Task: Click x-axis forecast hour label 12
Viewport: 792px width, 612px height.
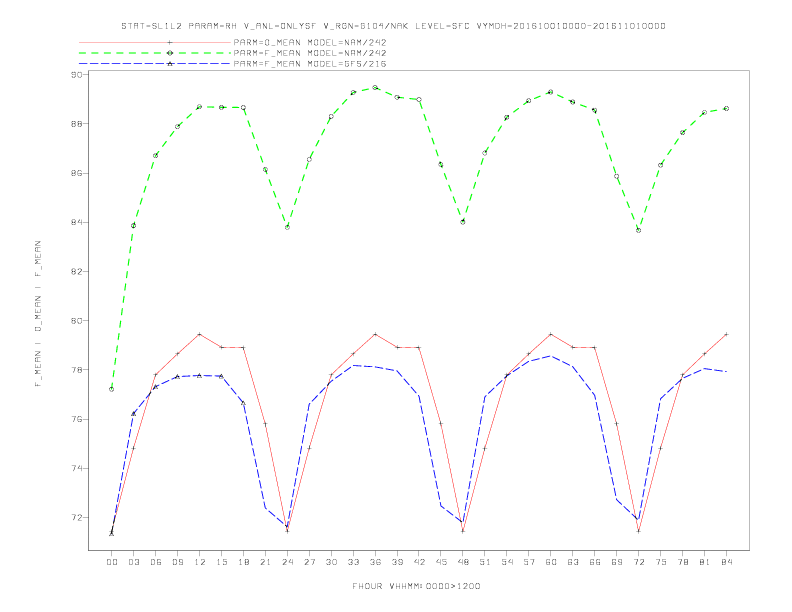Action: click(x=200, y=562)
